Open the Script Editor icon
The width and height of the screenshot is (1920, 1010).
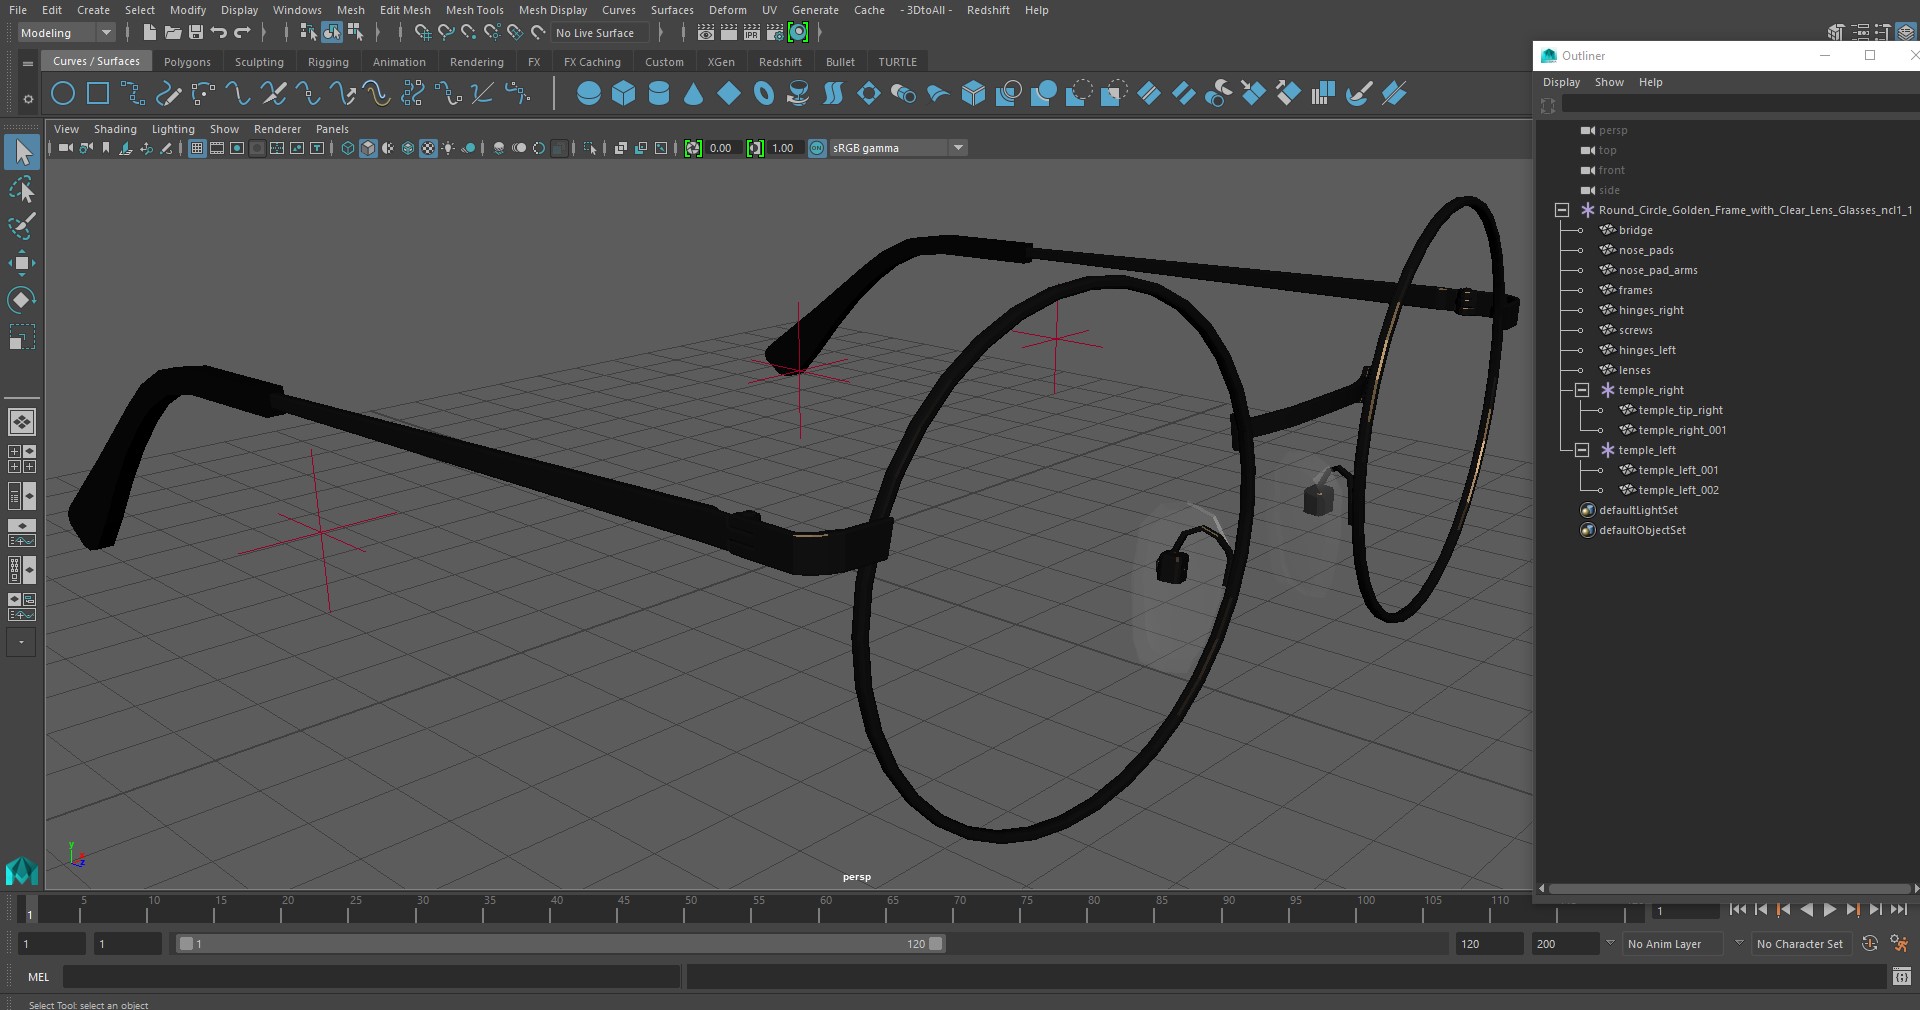tap(1902, 976)
